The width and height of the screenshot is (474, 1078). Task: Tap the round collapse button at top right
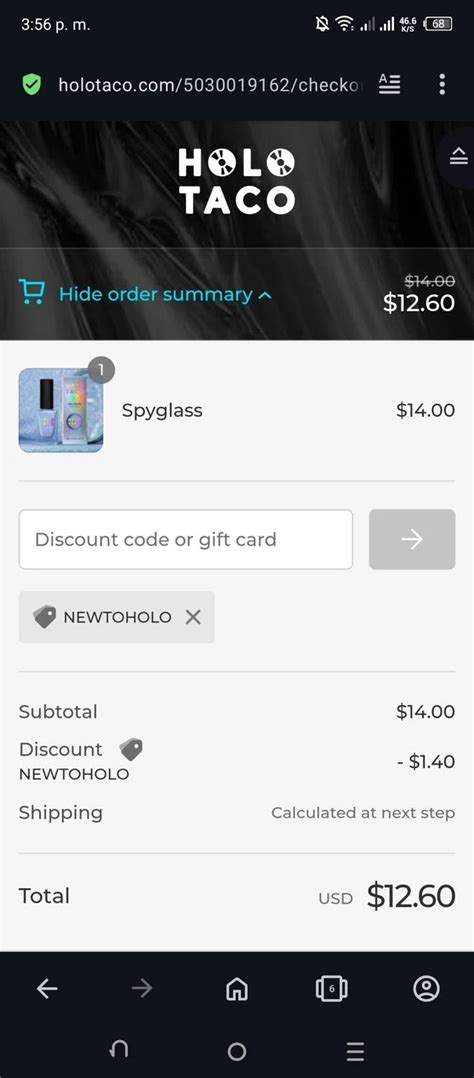coord(458,157)
